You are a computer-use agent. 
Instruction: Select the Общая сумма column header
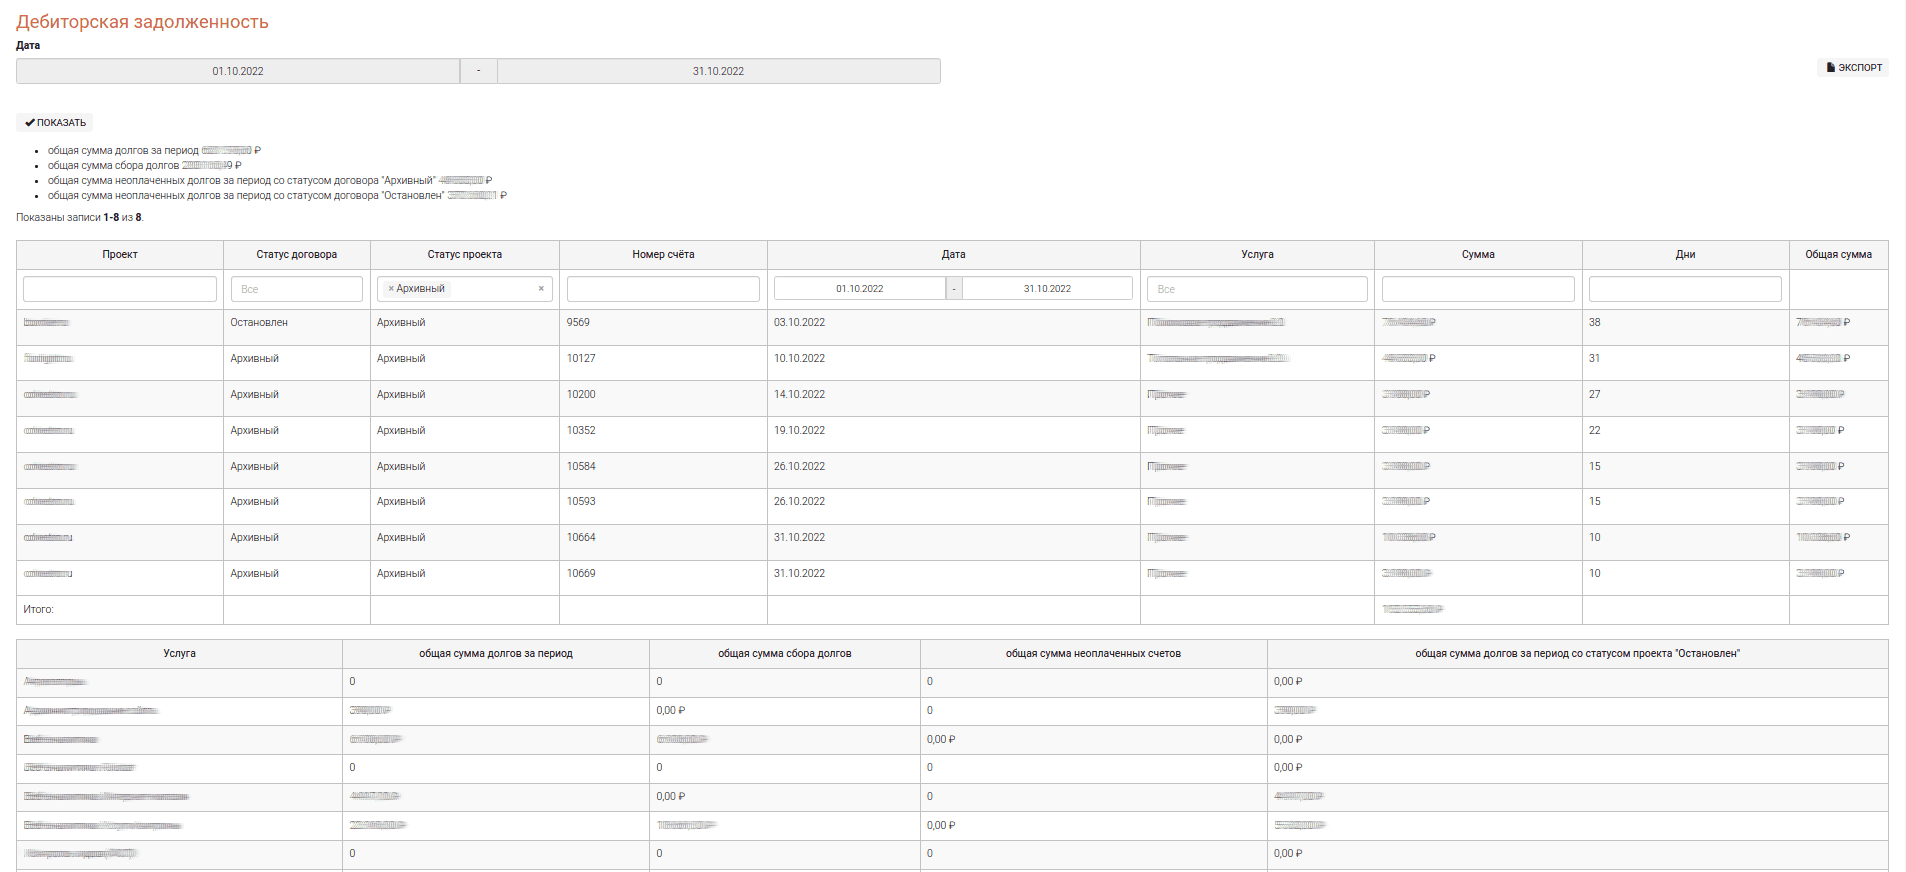[x=1837, y=255]
